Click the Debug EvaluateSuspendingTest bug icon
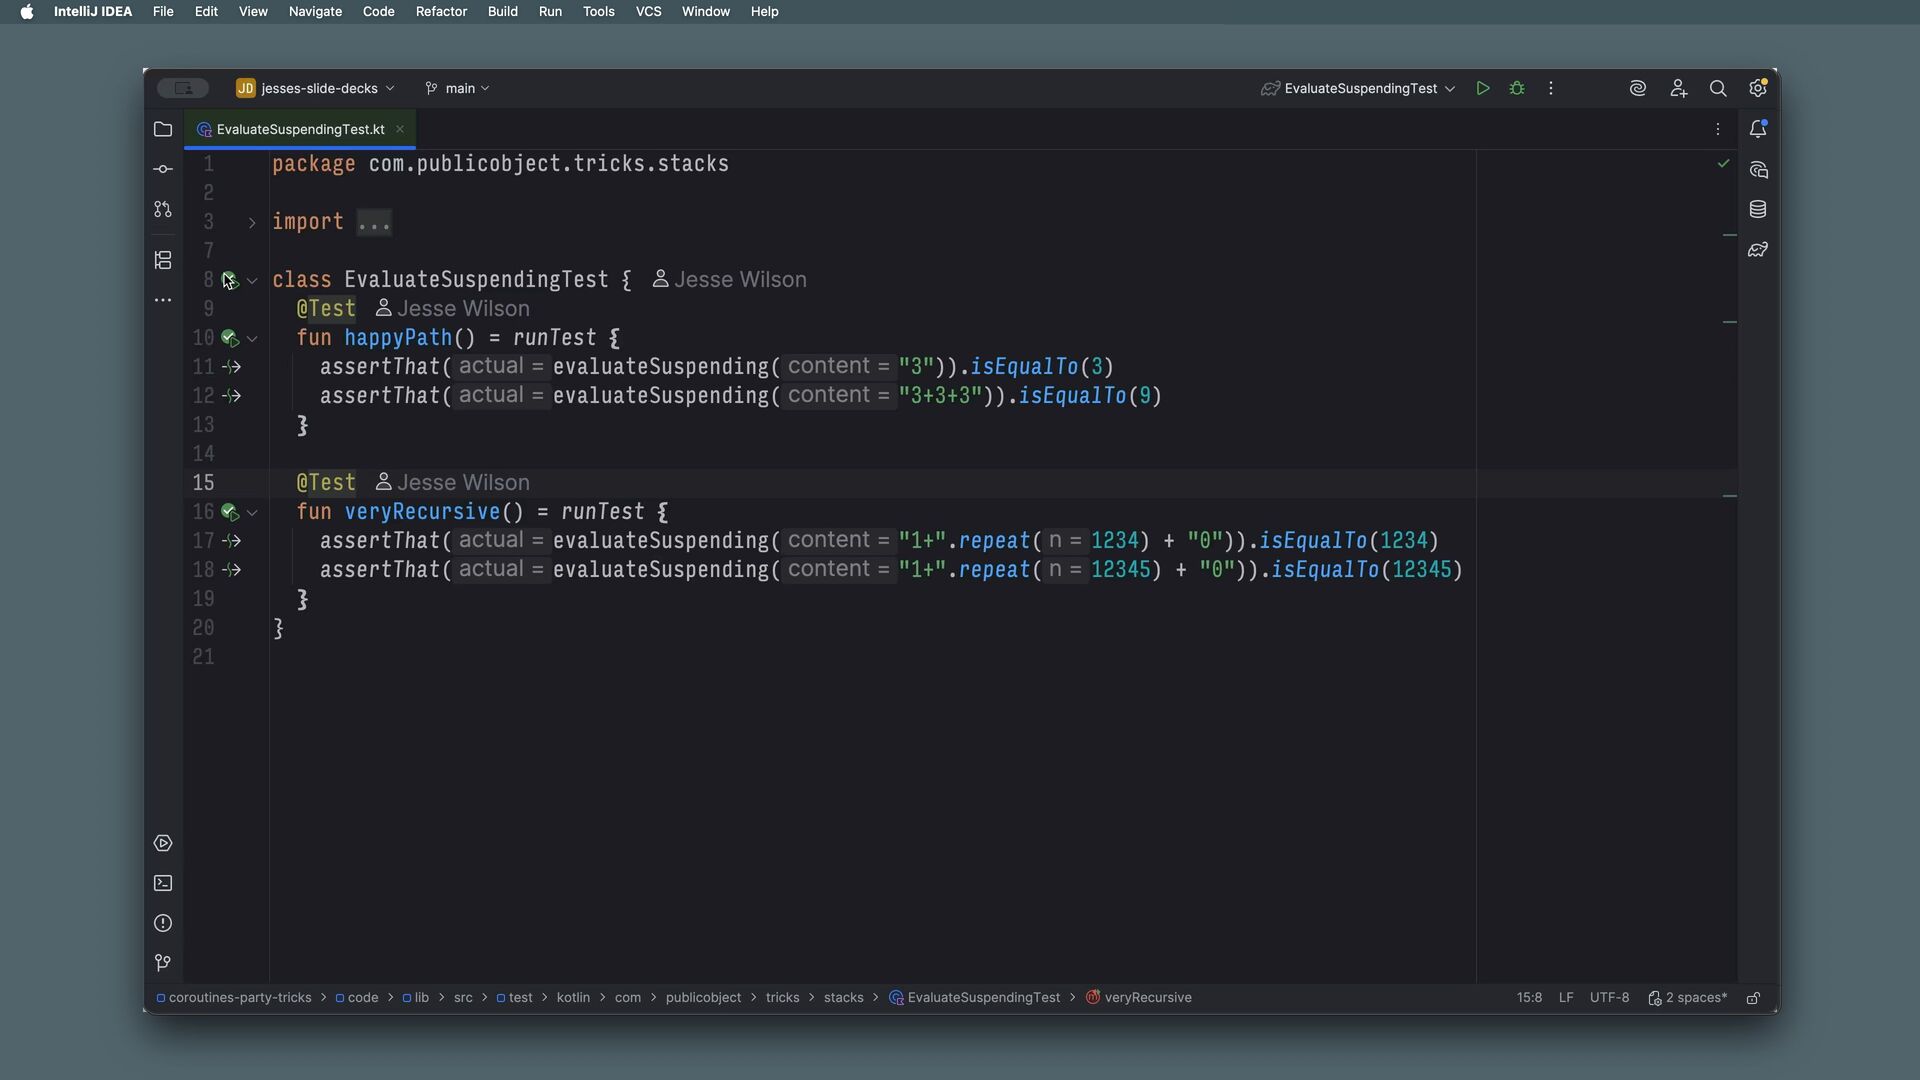This screenshot has height=1080, width=1920. point(1517,88)
